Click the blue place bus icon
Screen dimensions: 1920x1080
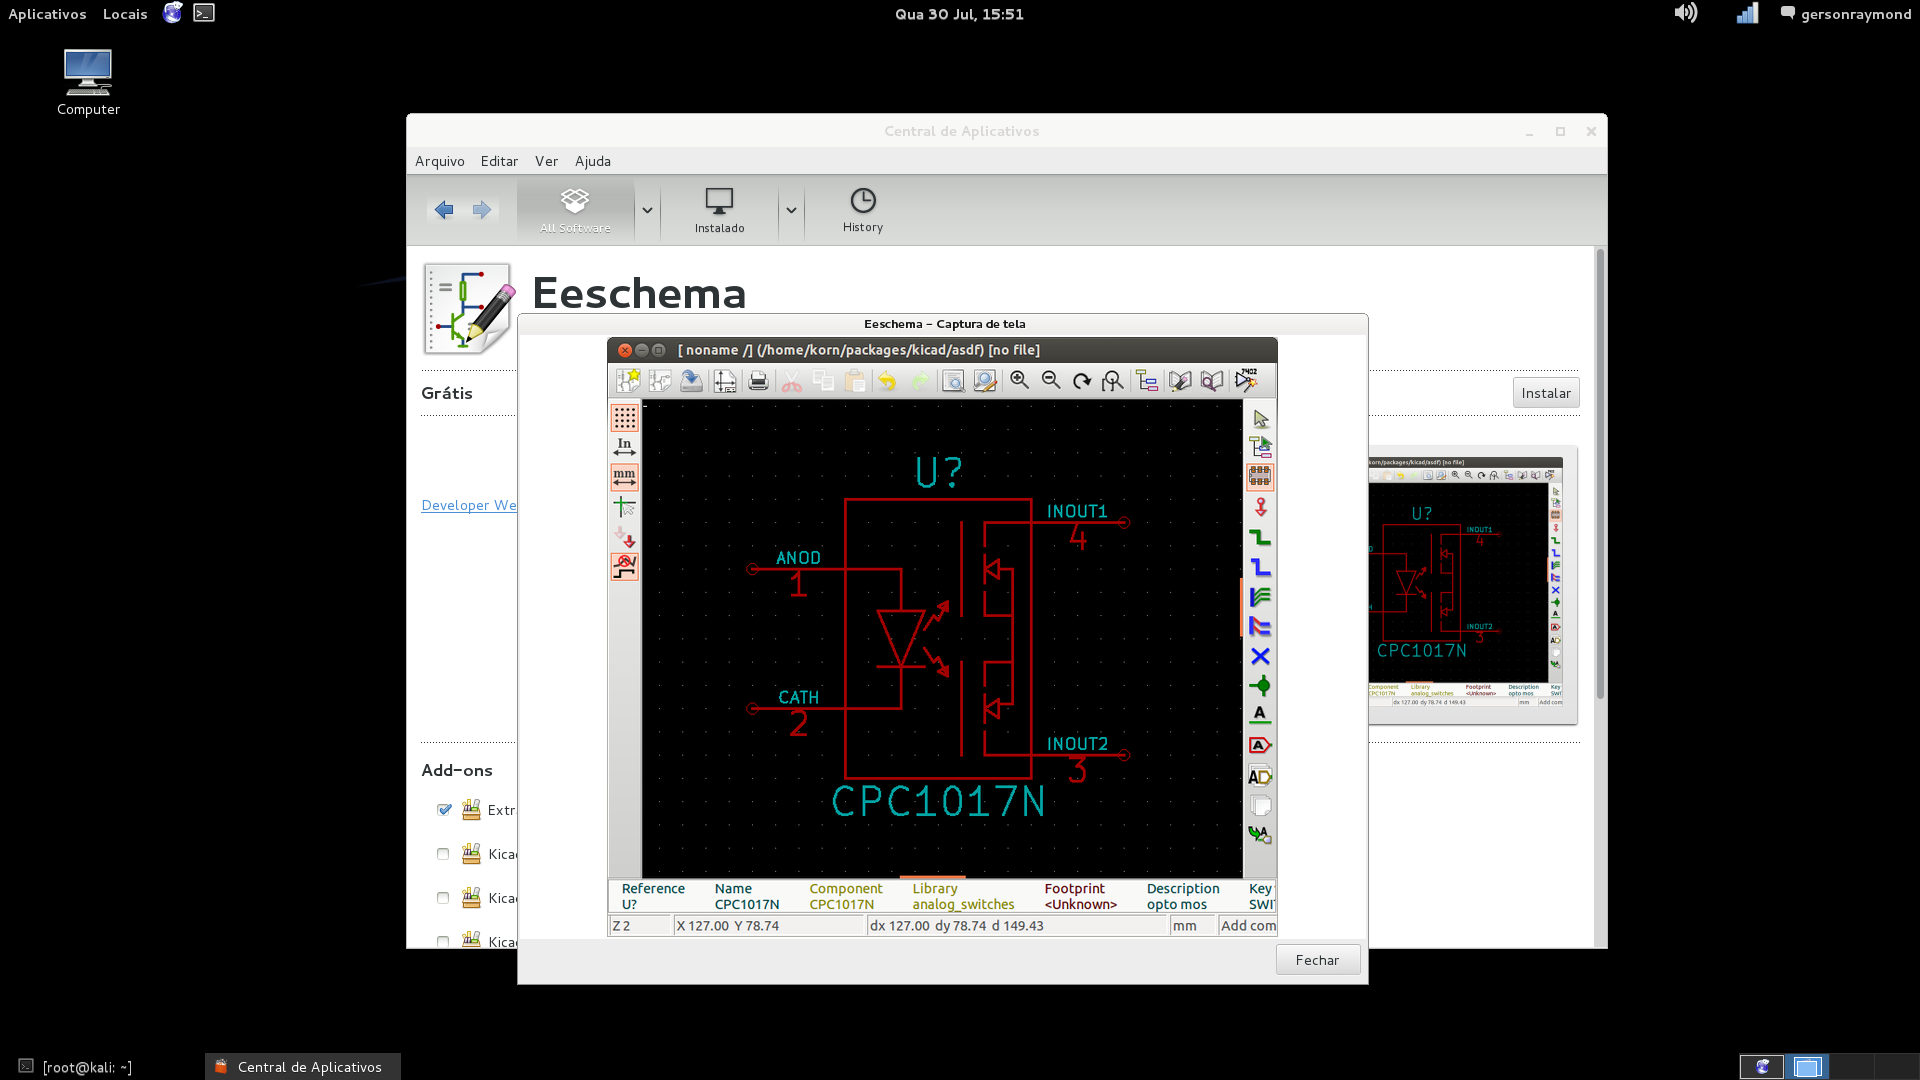(1260, 567)
